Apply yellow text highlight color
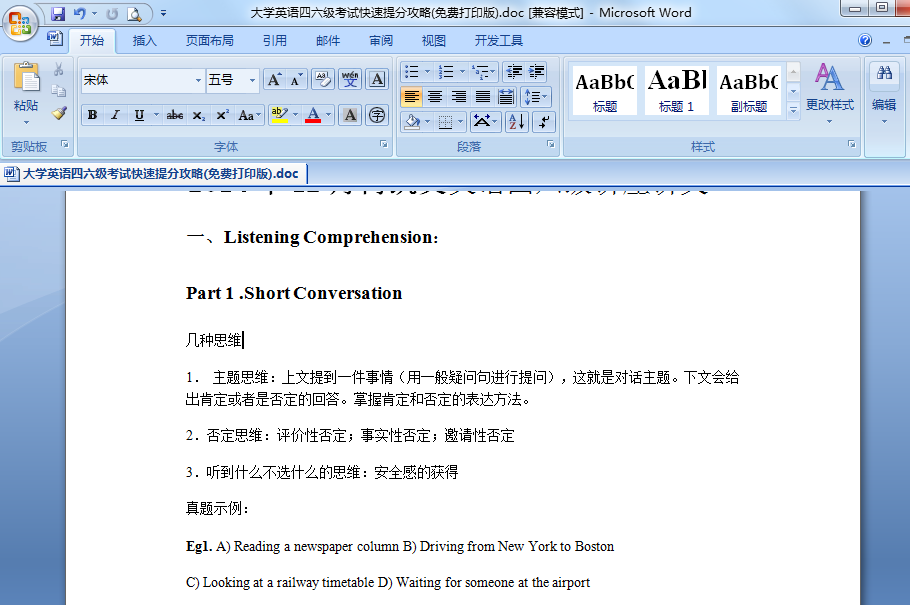The width and height of the screenshot is (910, 605). 280,115
